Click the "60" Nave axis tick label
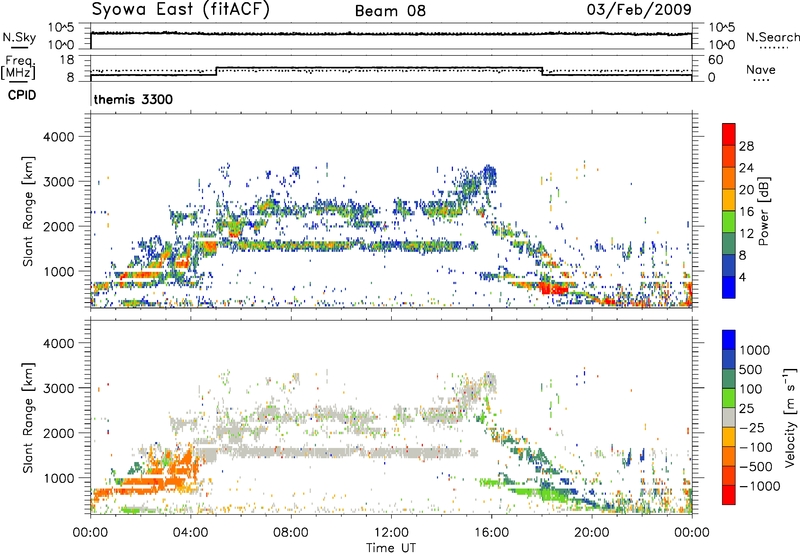 point(715,60)
